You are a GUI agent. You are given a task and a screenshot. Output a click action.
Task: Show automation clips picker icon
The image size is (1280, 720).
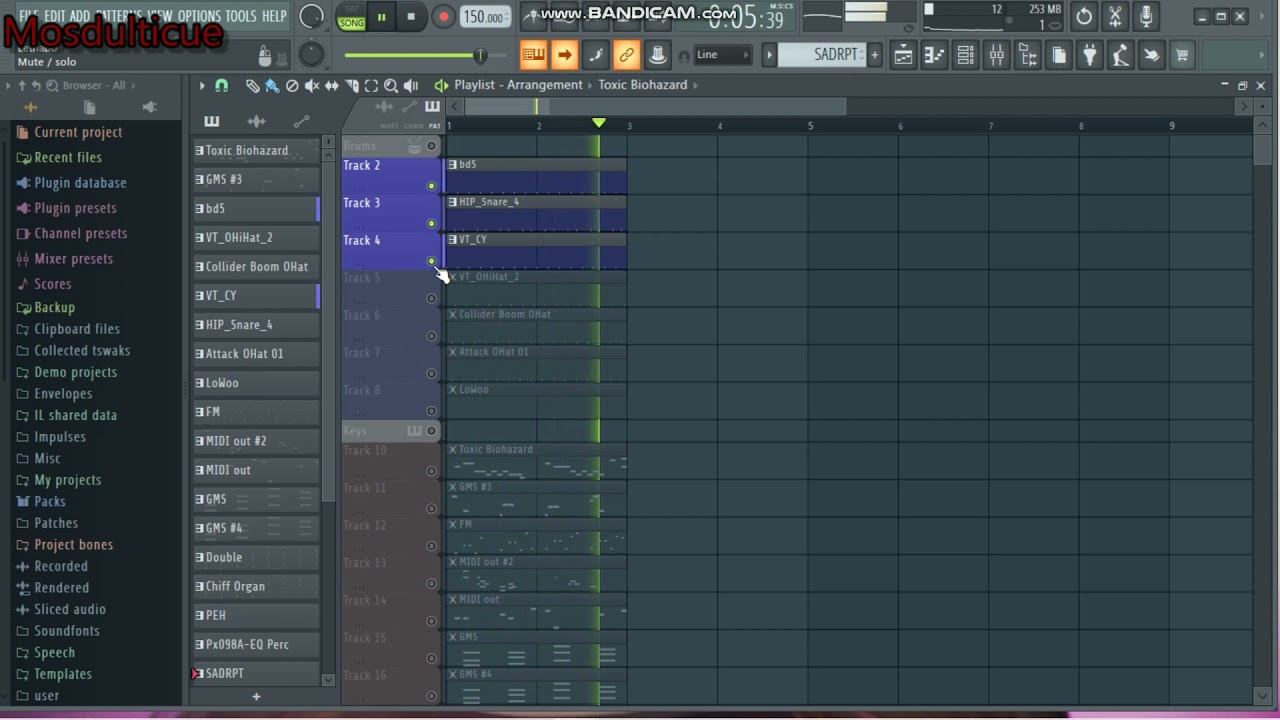coord(301,121)
